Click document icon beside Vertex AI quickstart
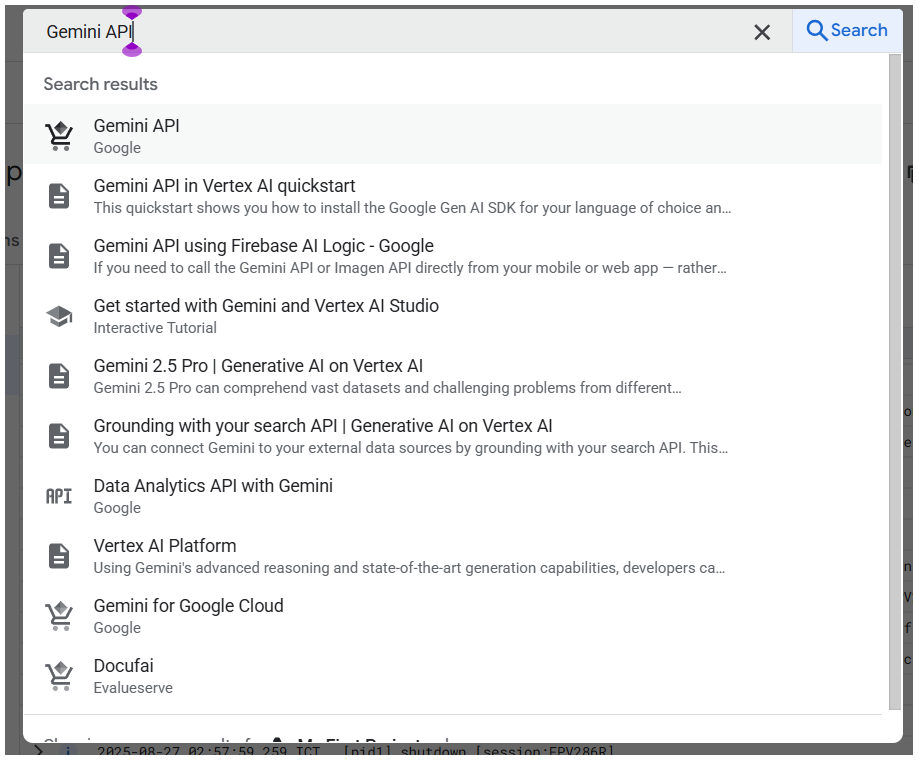Viewport: 918px width, 760px height. pos(59,196)
